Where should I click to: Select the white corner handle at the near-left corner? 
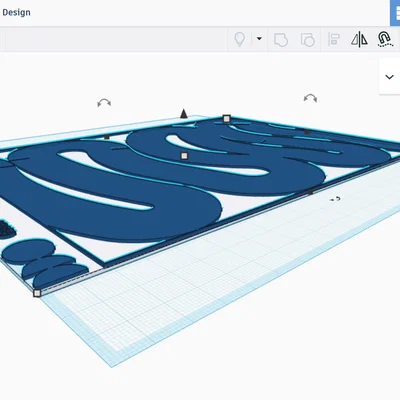click(x=37, y=293)
